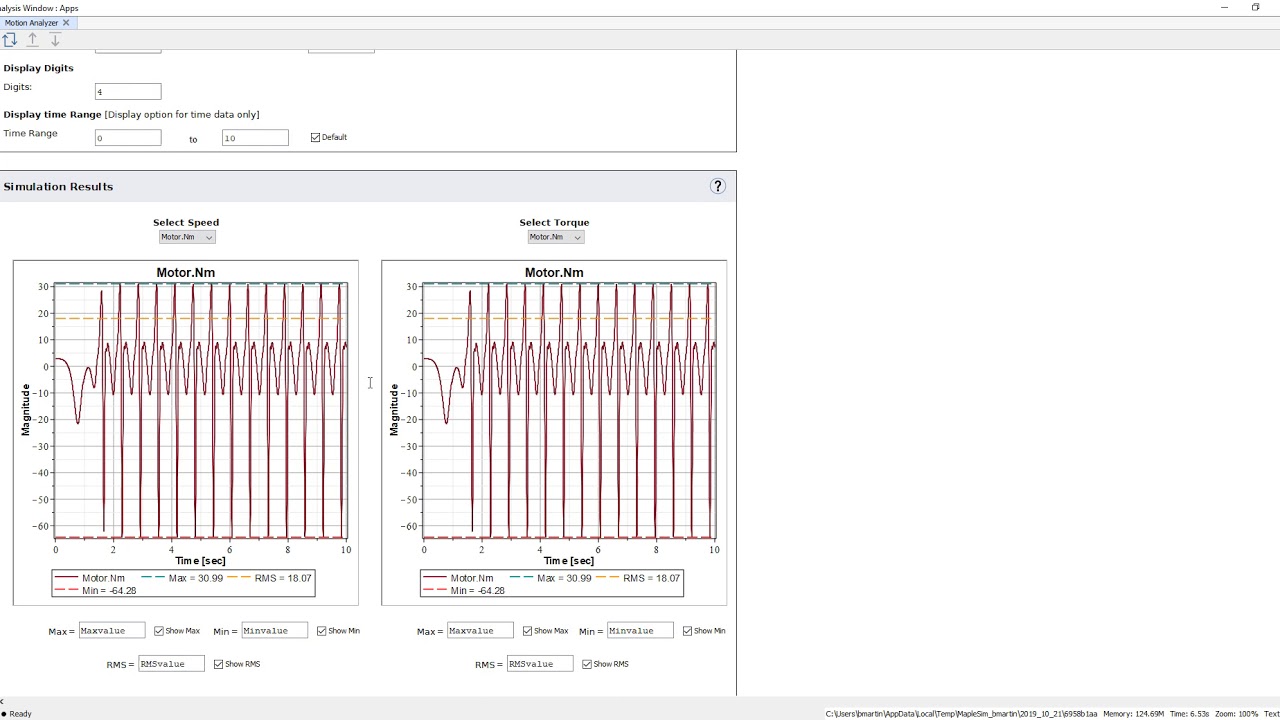Toggle Show Max under torque plot
The width and height of the screenshot is (1280, 720).
(x=527, y=631)
